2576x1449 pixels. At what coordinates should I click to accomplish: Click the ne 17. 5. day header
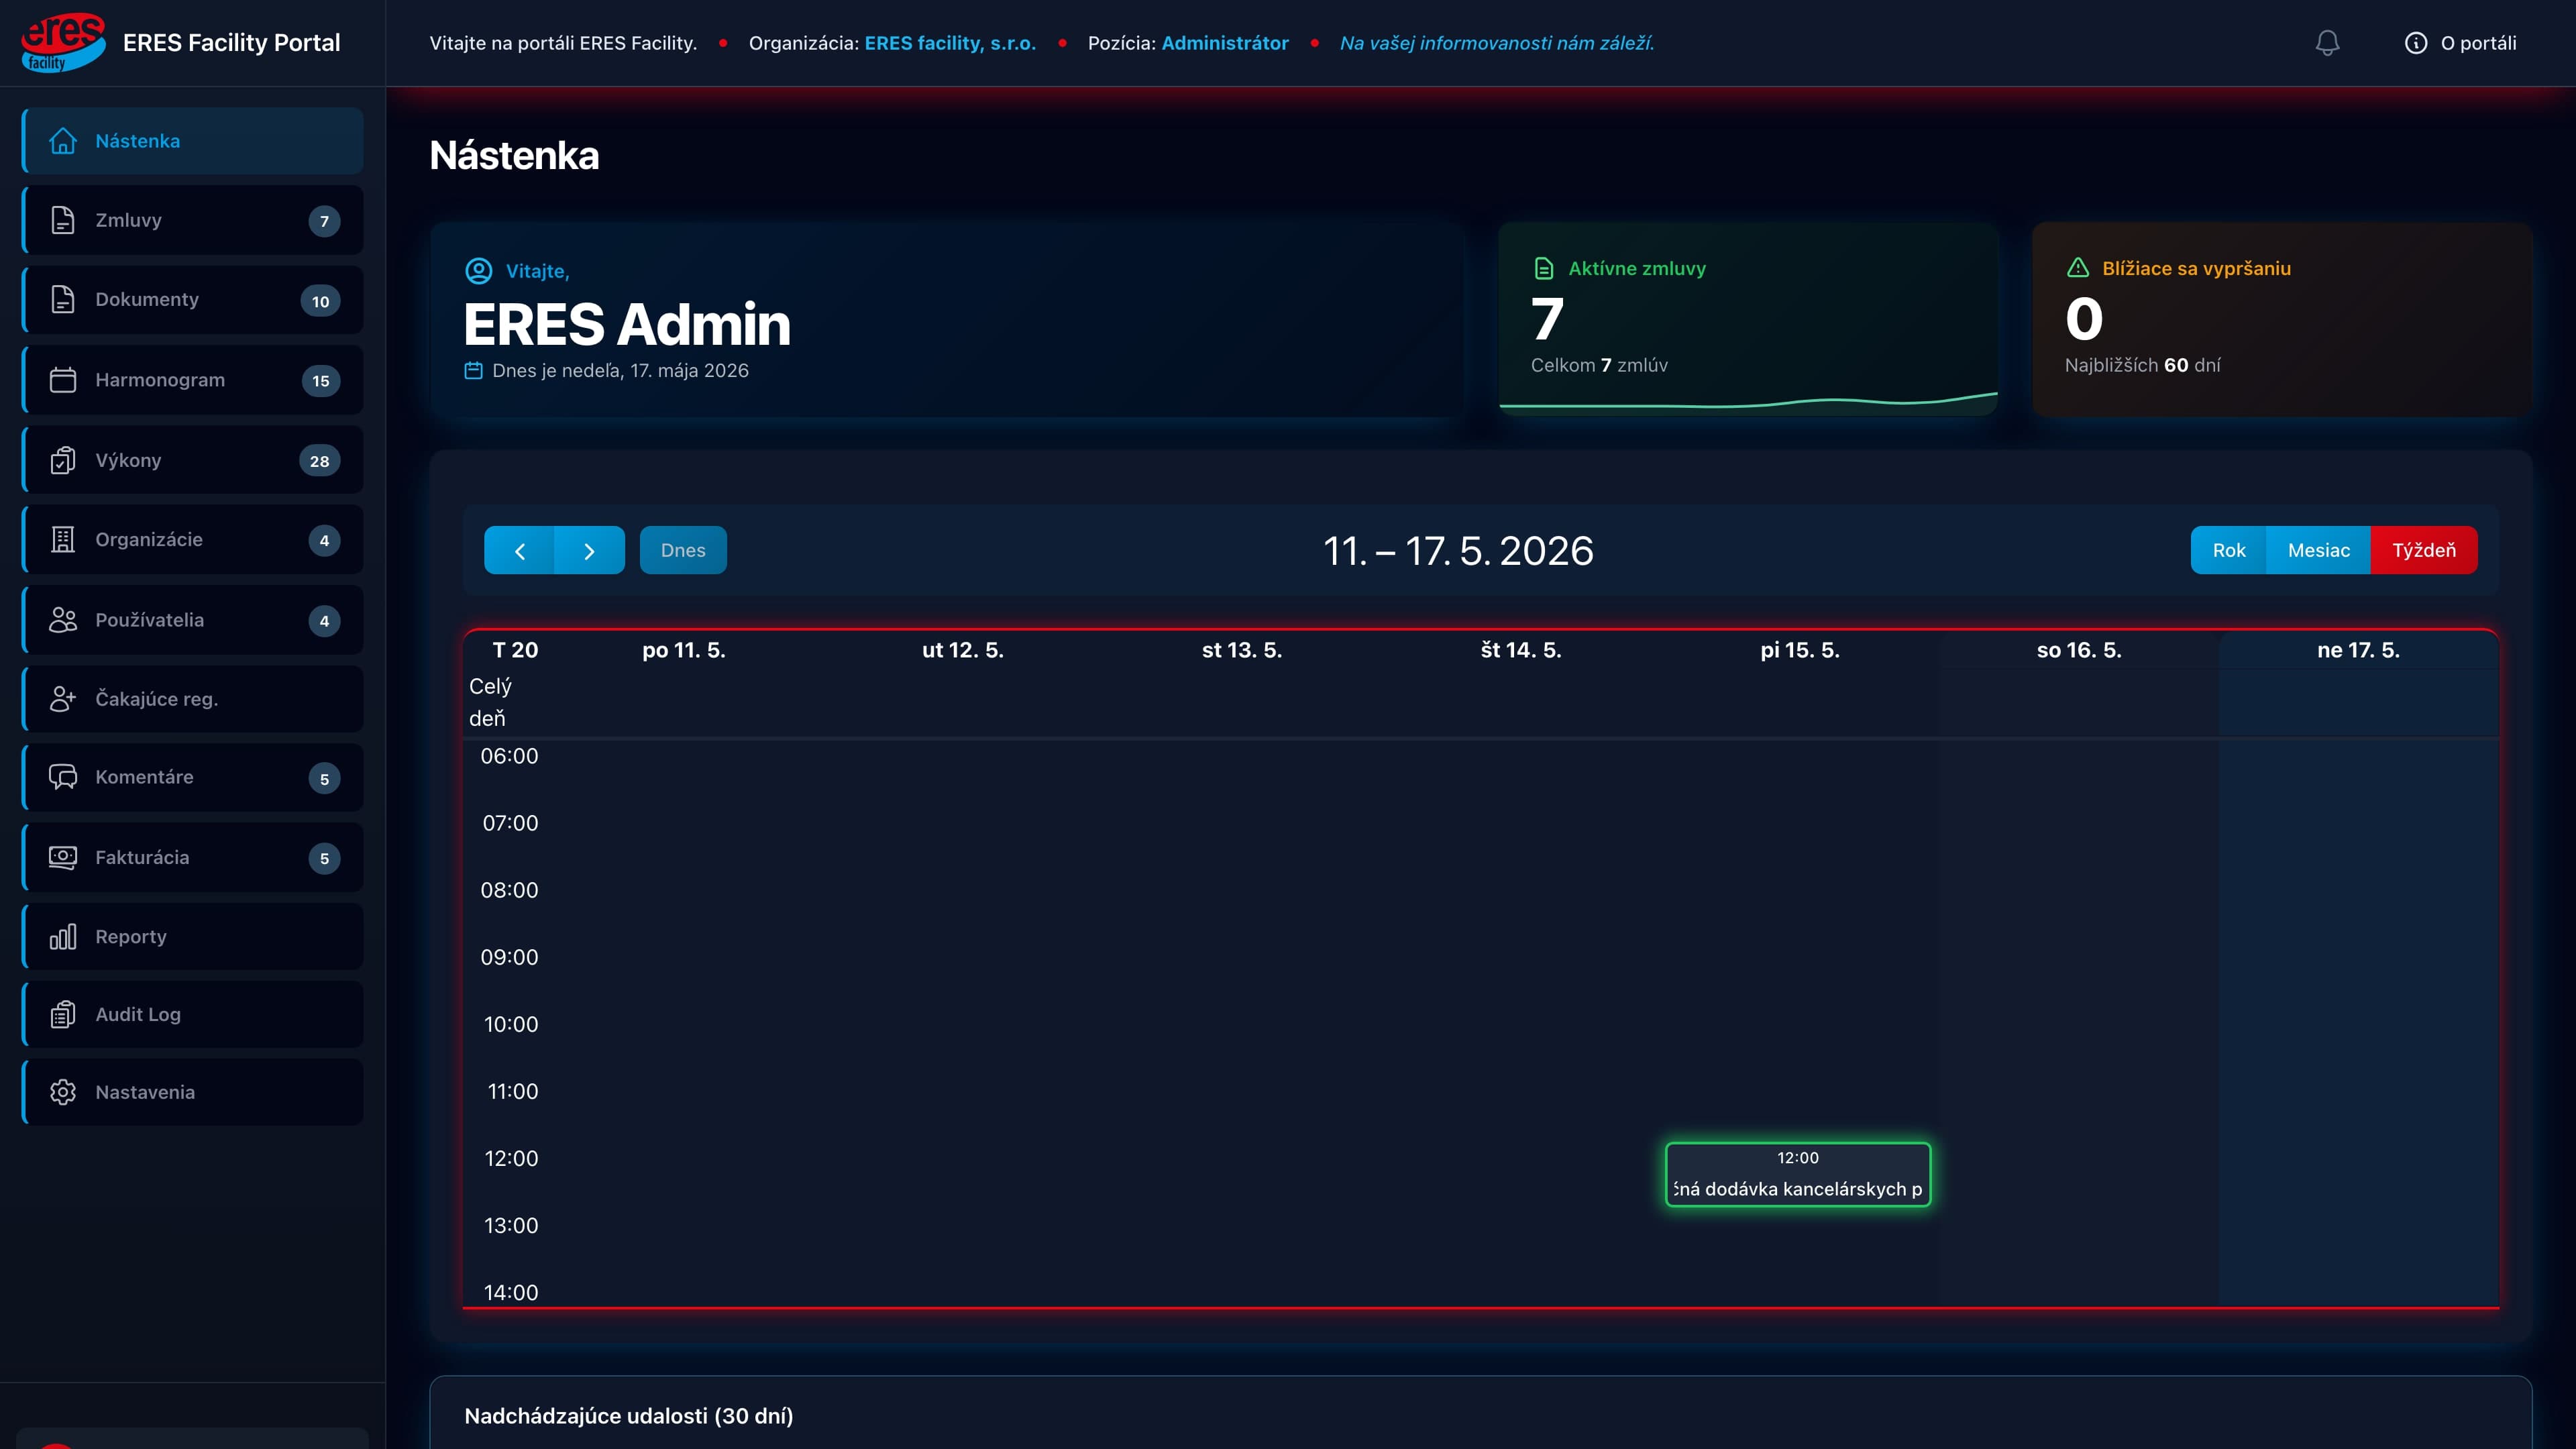pos(2358,650)
